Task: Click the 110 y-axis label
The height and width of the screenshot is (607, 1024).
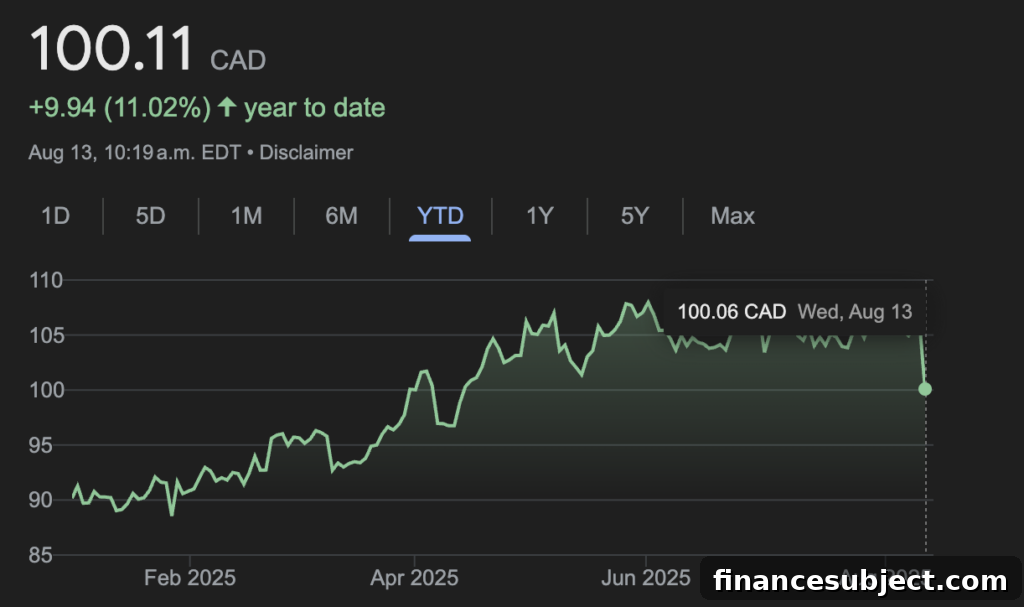Action: coord(46,280)
